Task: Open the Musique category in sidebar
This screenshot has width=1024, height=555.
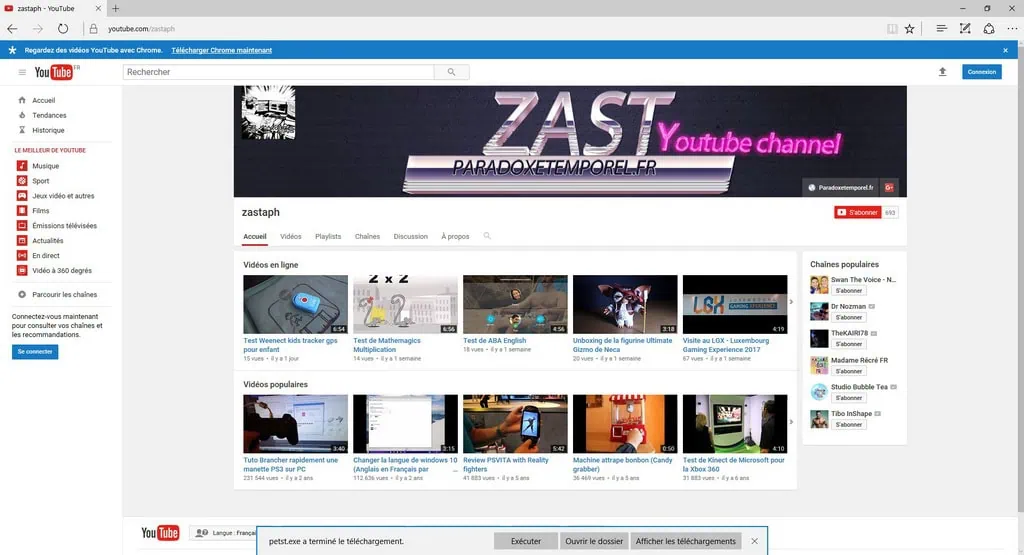Action: 45,166
